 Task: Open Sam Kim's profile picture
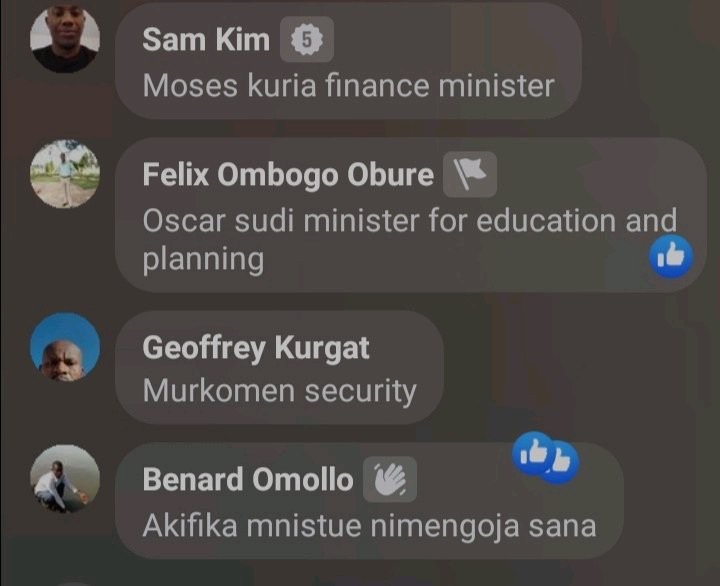pos(65,39)
